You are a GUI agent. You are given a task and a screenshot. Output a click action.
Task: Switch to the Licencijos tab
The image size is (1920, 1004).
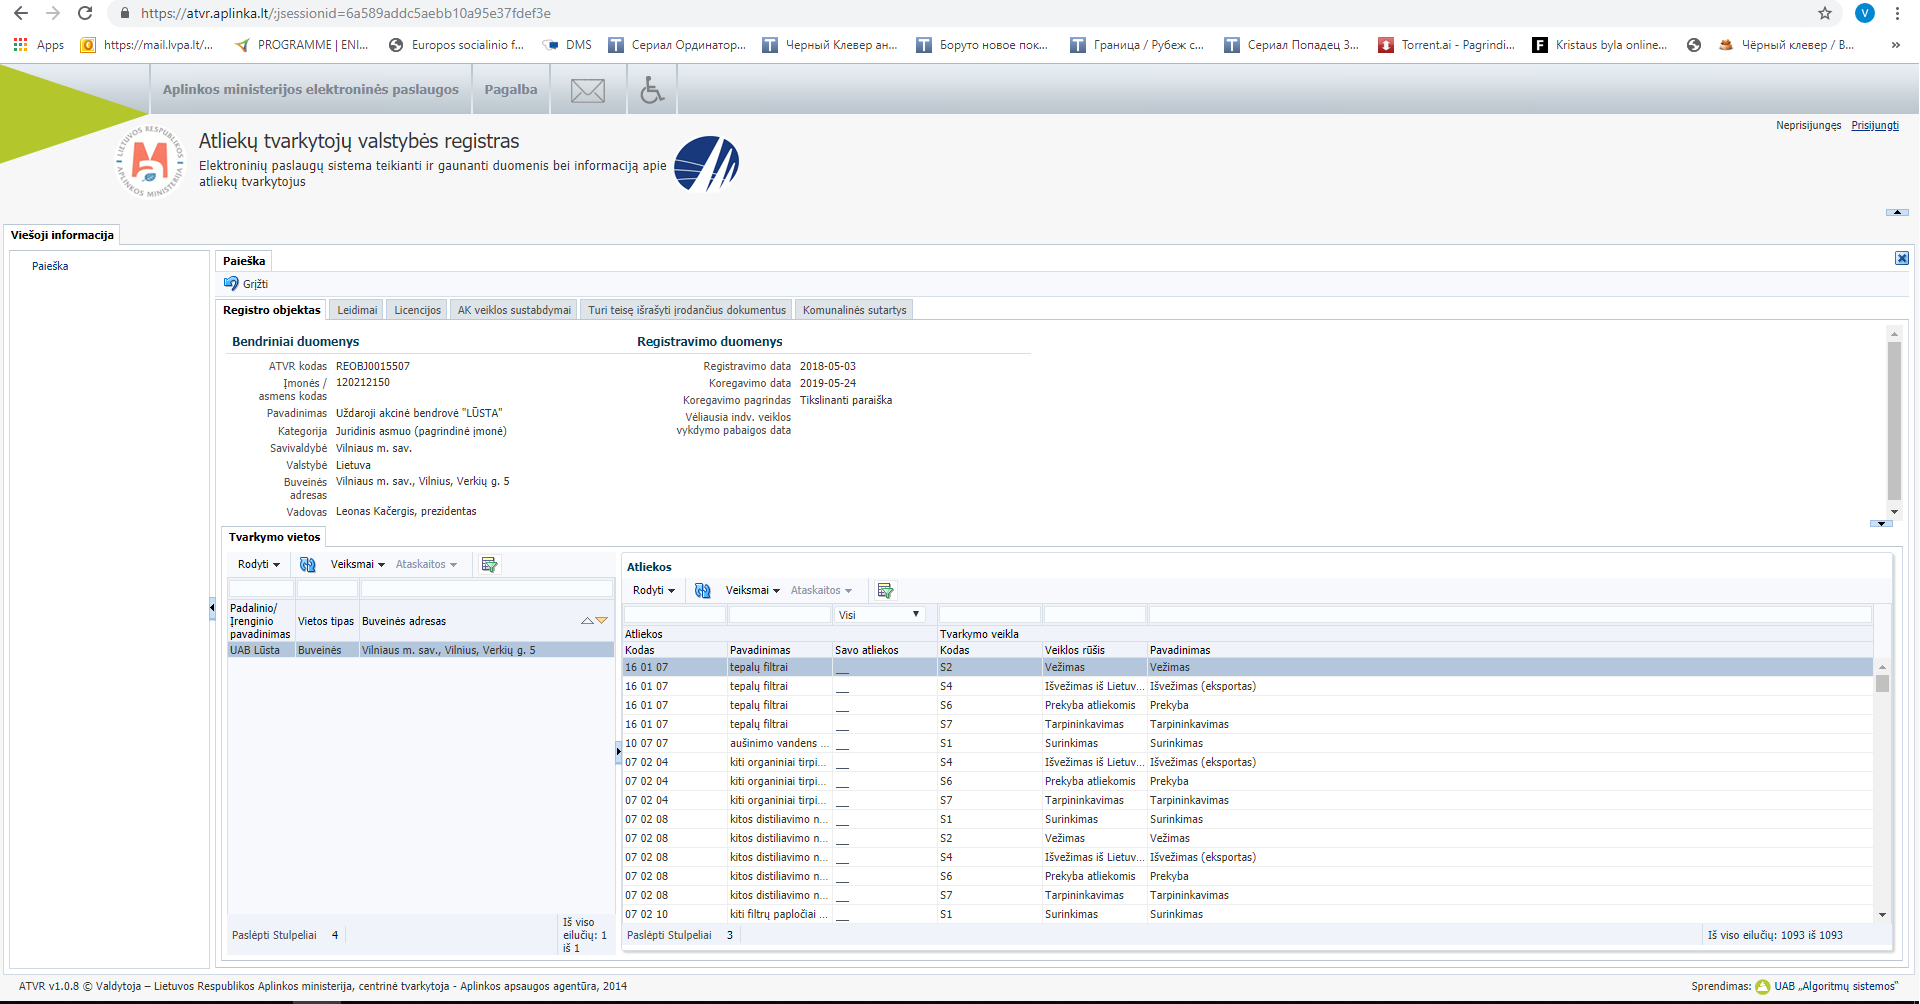pos(417,310)
